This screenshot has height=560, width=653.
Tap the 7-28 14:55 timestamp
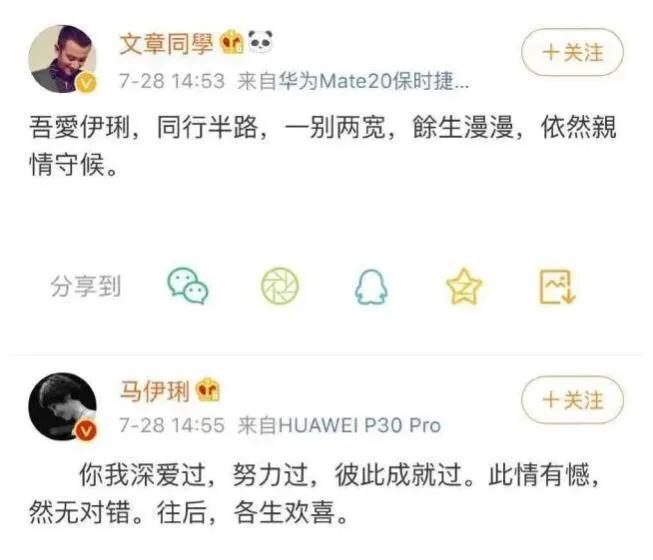[x=172, y=426]
